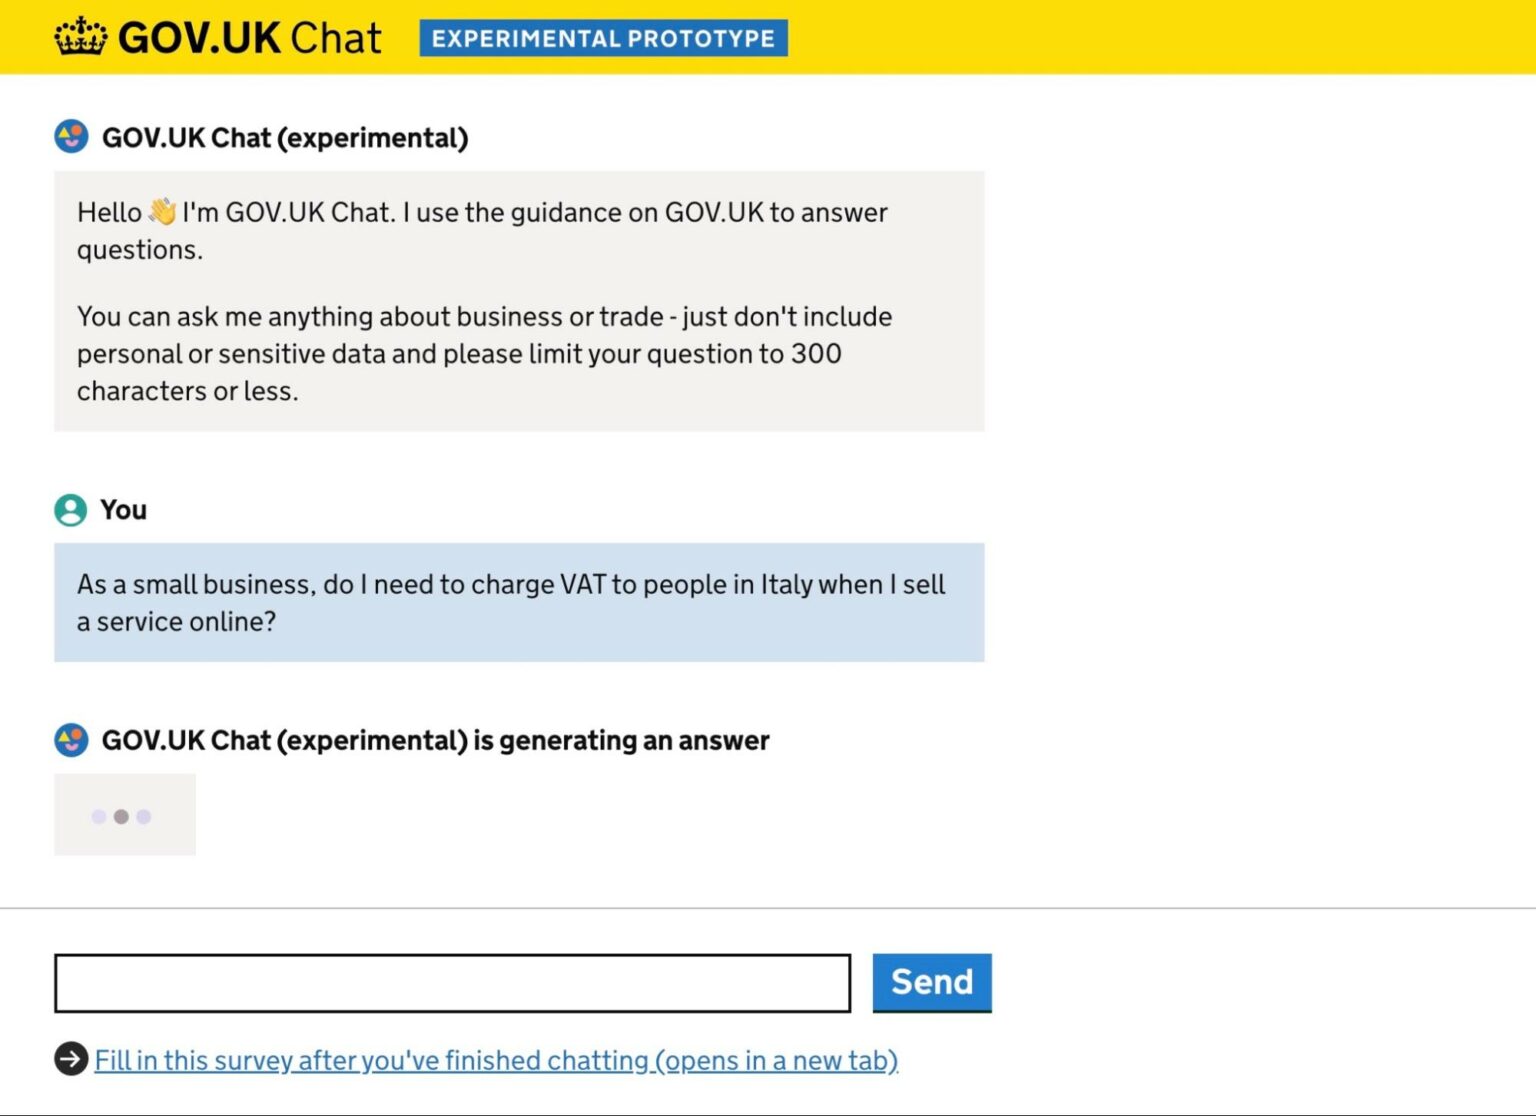The image size is (1536, 1116).
Task: Click the teal user avatar beside You
Action: [69, 510]
